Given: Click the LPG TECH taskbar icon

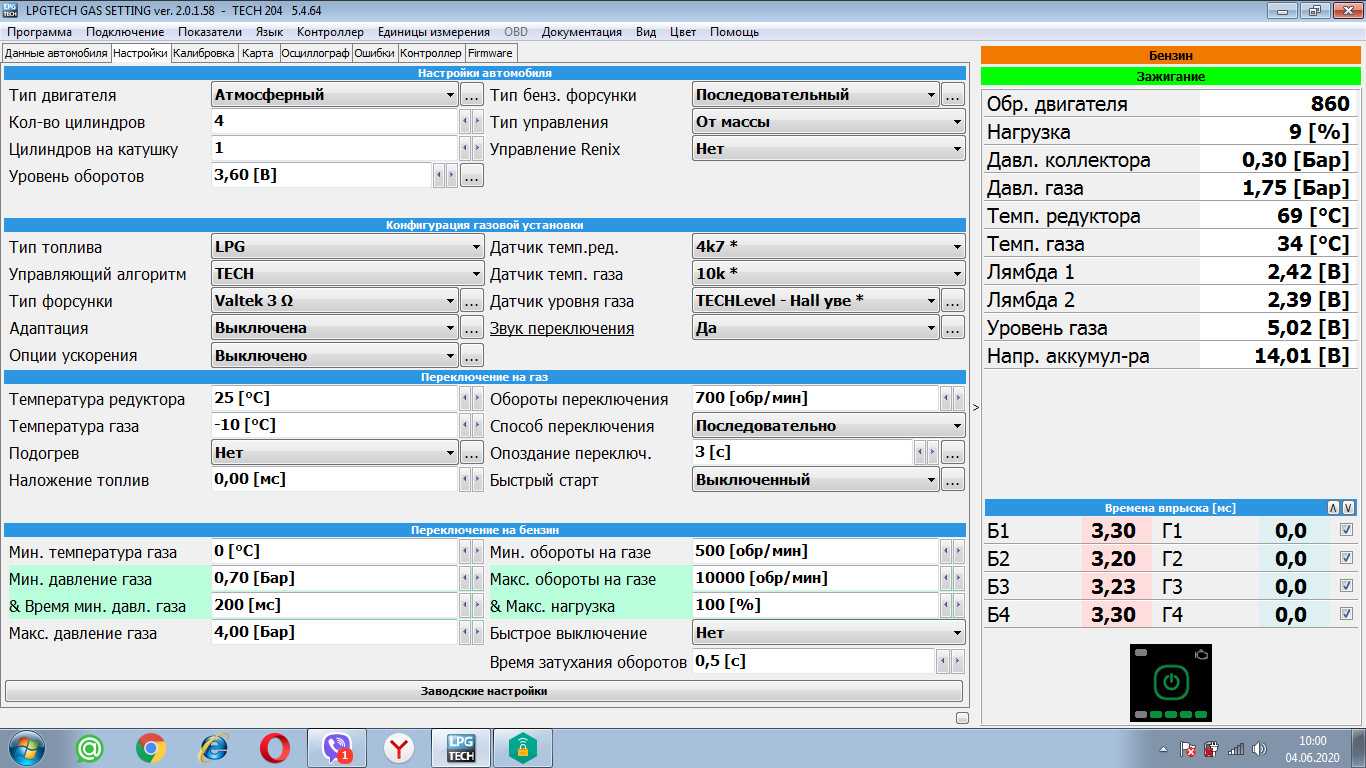Looking at the screenshot, I should pos(461,748).
